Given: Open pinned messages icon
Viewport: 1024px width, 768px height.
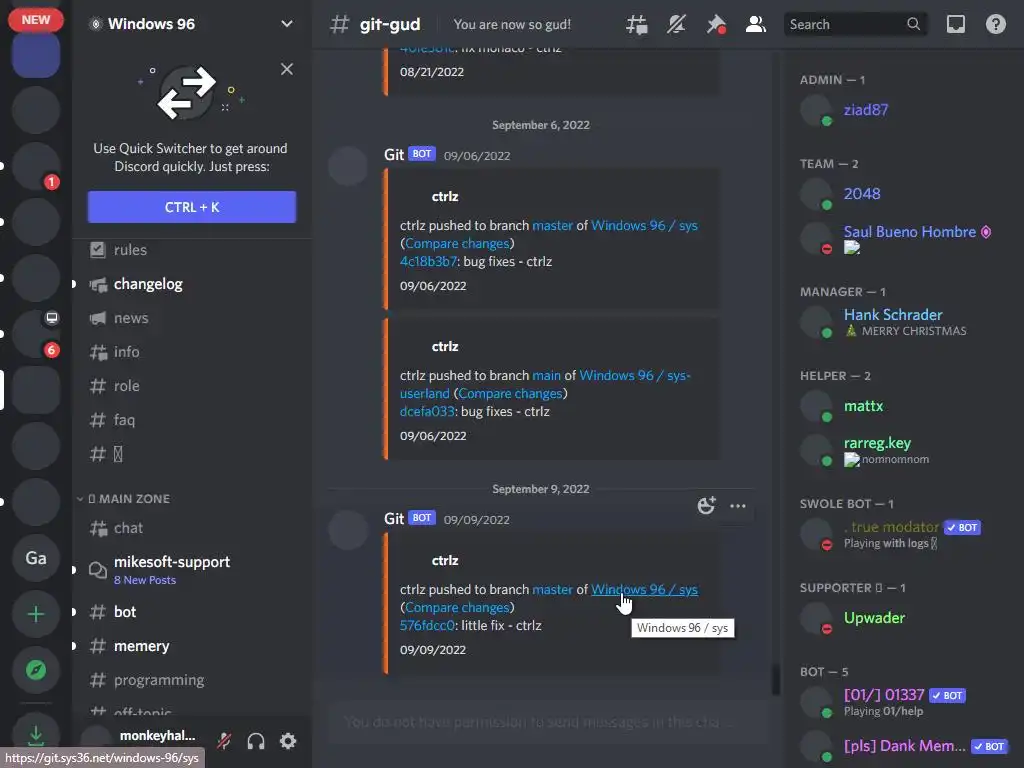Looking at the screenshot, I should [716, 25].
